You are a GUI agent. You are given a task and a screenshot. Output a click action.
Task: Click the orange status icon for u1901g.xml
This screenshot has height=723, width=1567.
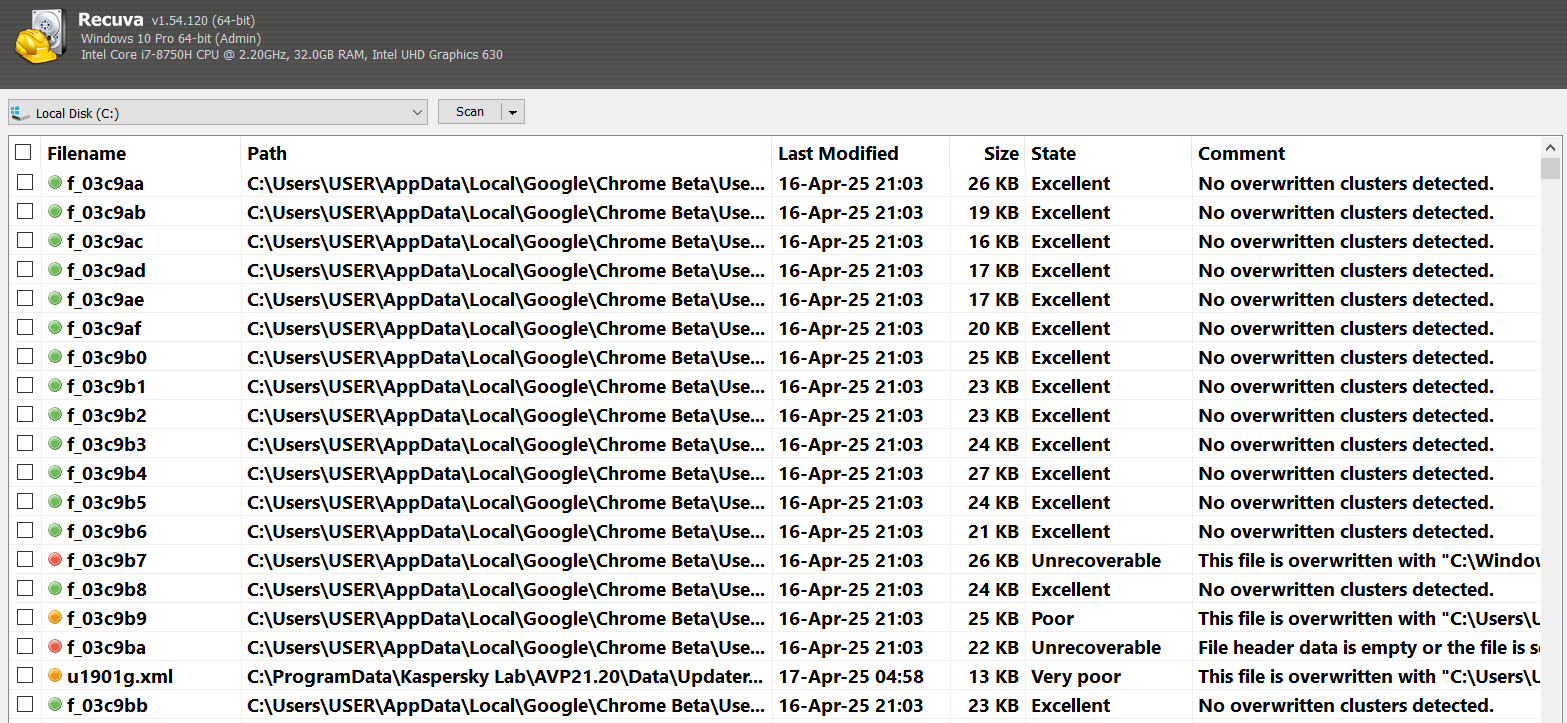pos(55,676)
